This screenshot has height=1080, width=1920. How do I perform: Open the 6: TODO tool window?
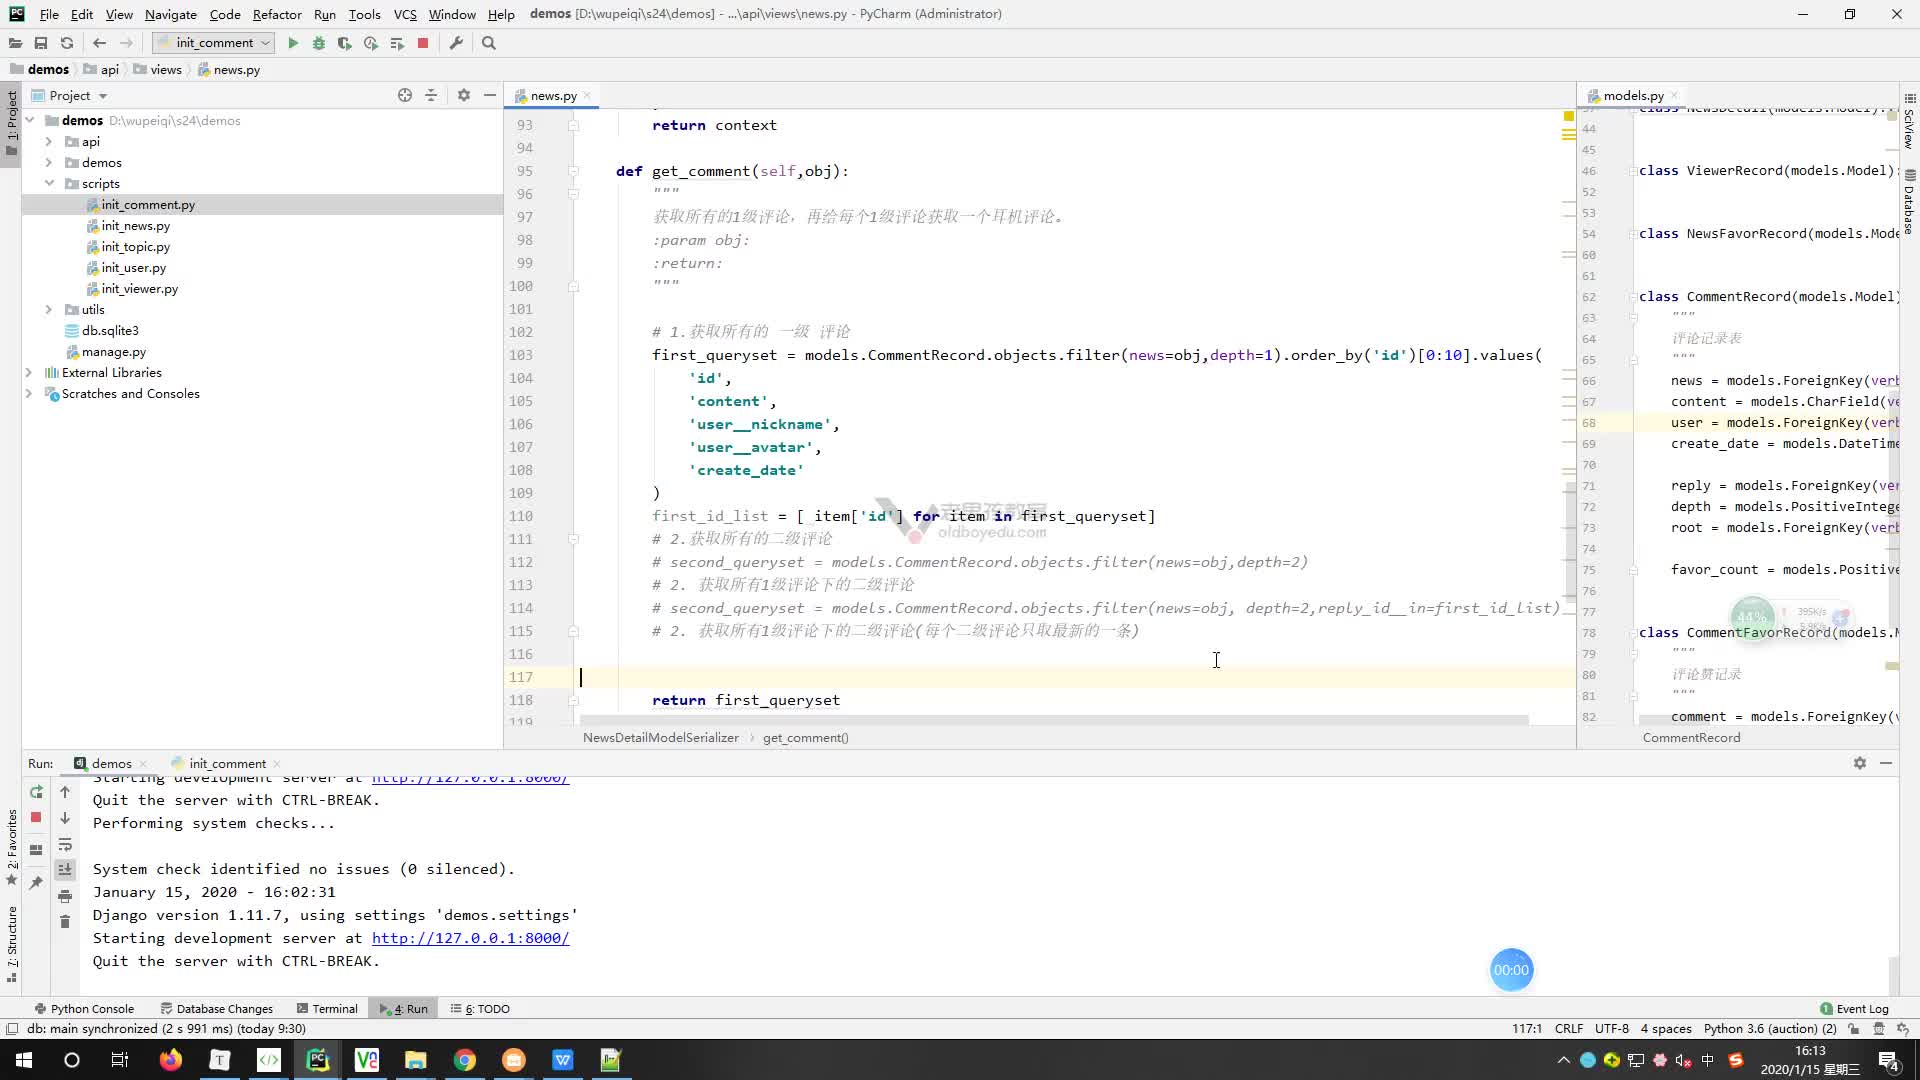point(480,1008)
